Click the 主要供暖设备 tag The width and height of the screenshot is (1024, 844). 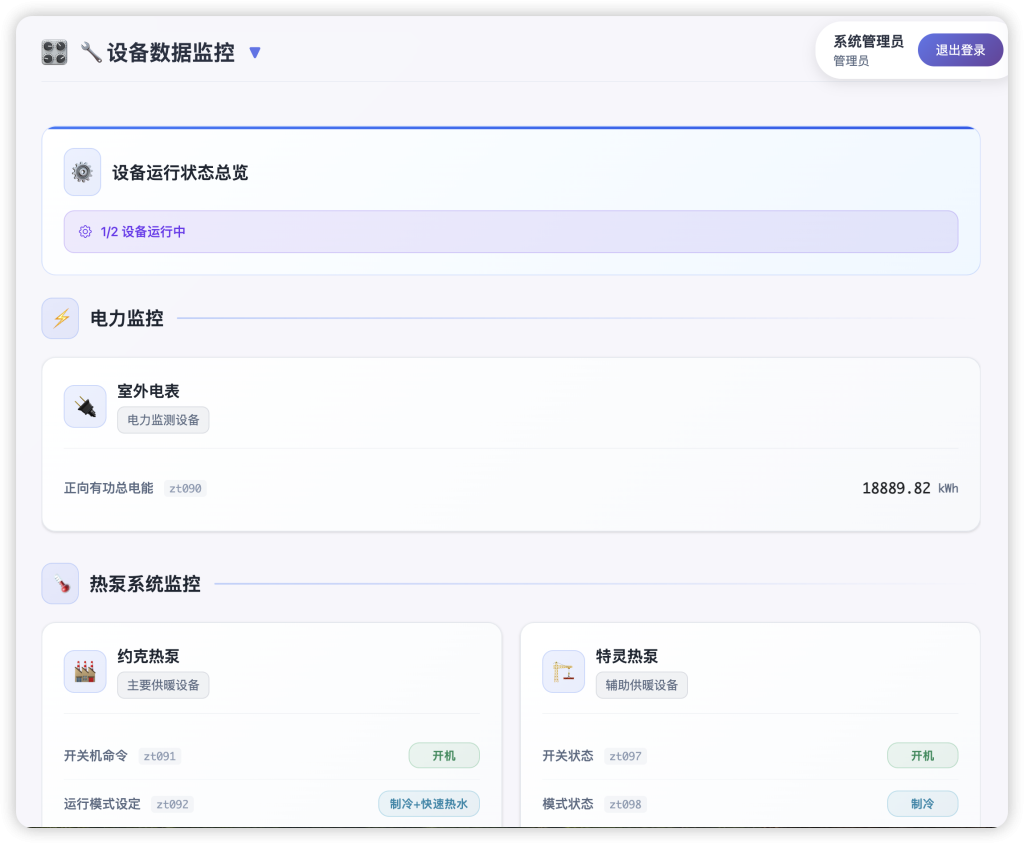click(163, 685)
